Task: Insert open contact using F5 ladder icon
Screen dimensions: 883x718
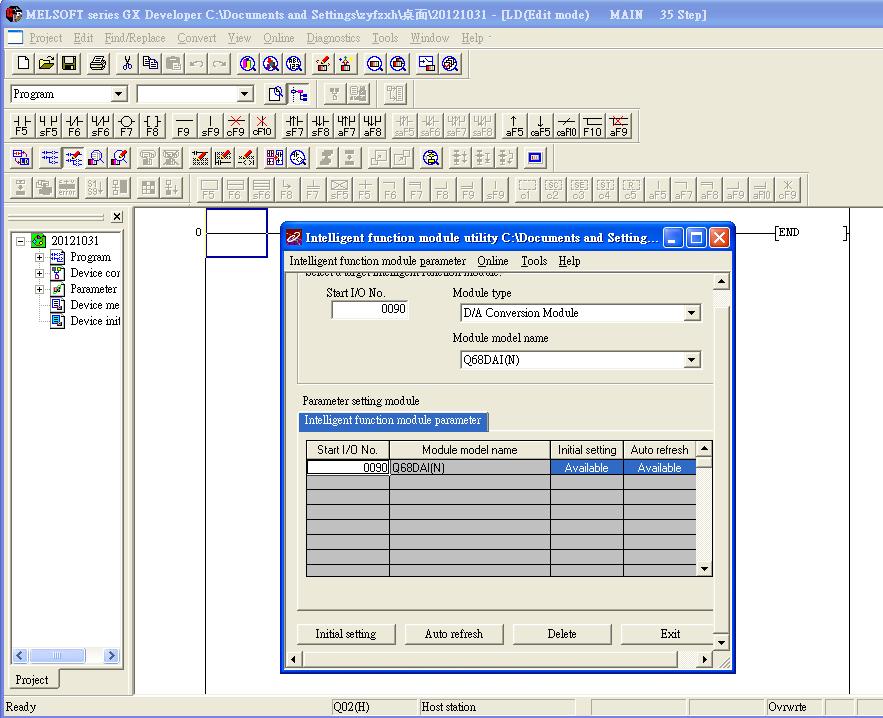Action: [x=22, y=126]
